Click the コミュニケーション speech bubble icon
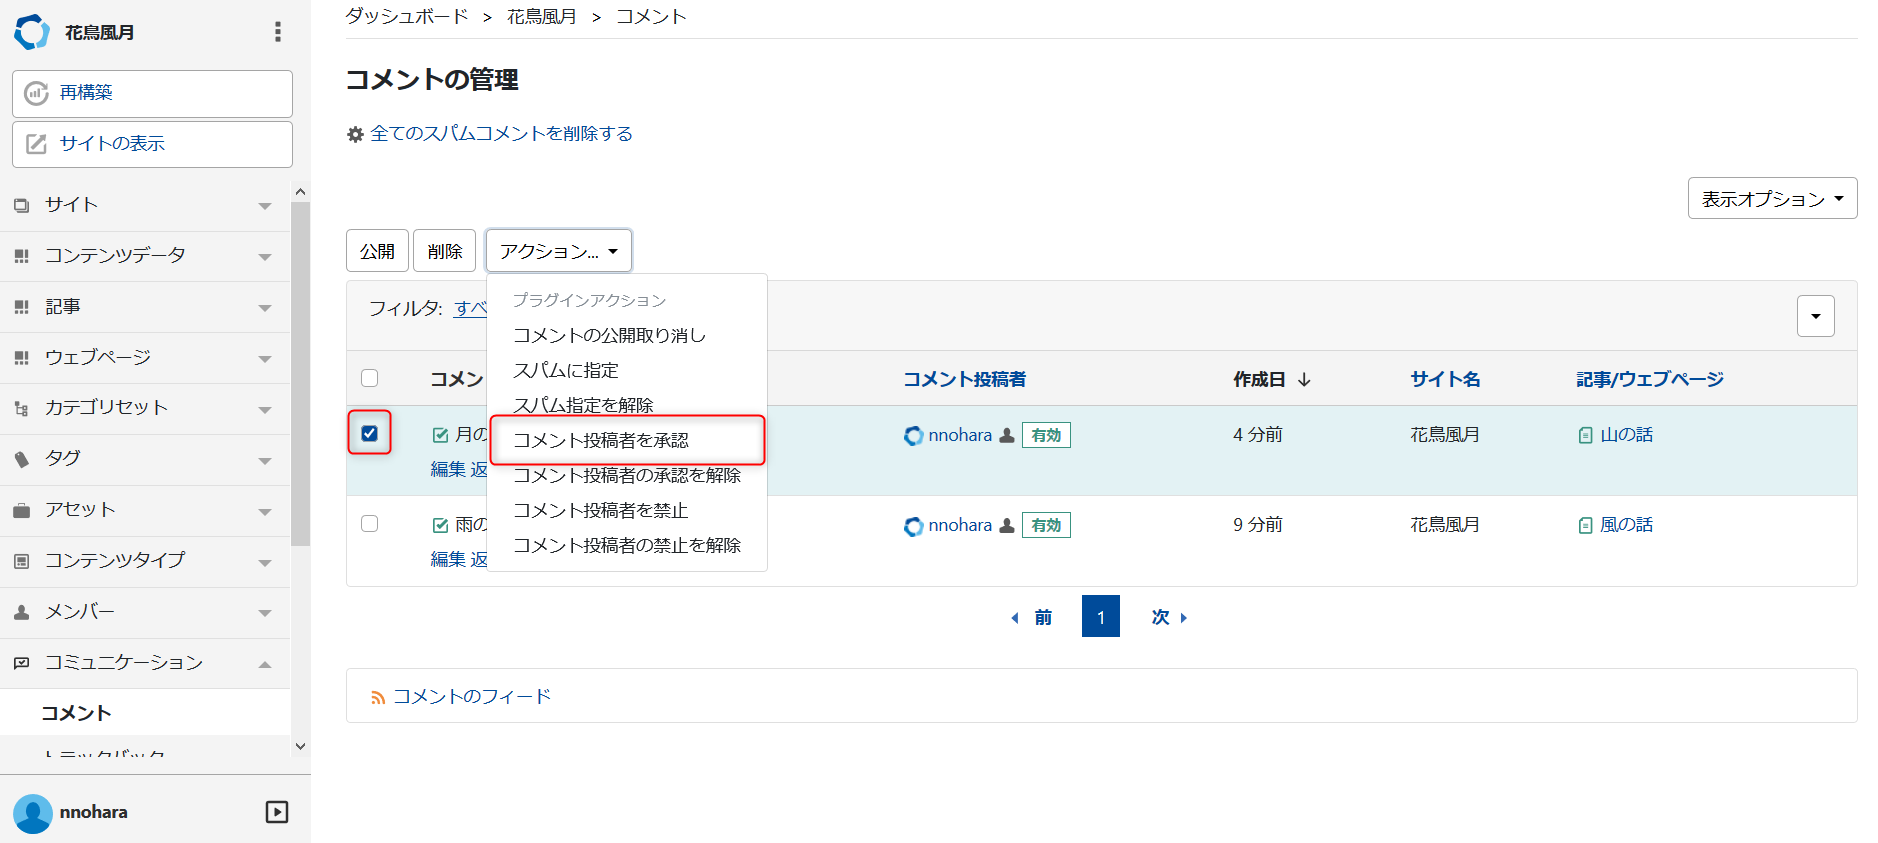The height and width of the screenshot is (843, 1878). 22,663
